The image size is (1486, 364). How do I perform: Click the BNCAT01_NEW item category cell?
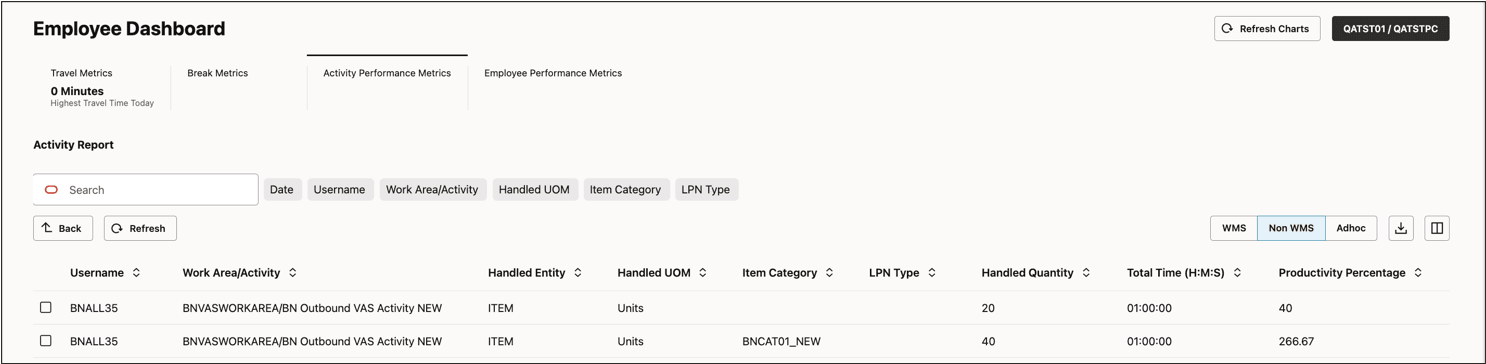781,341
